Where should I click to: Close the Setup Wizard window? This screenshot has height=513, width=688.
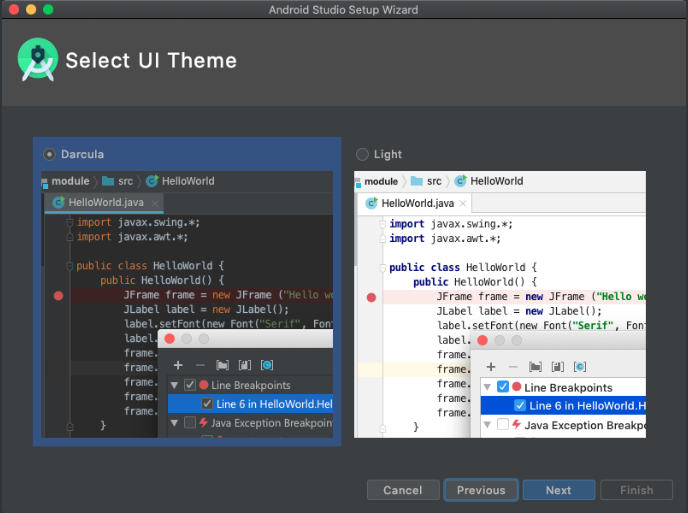click(14, 9)
